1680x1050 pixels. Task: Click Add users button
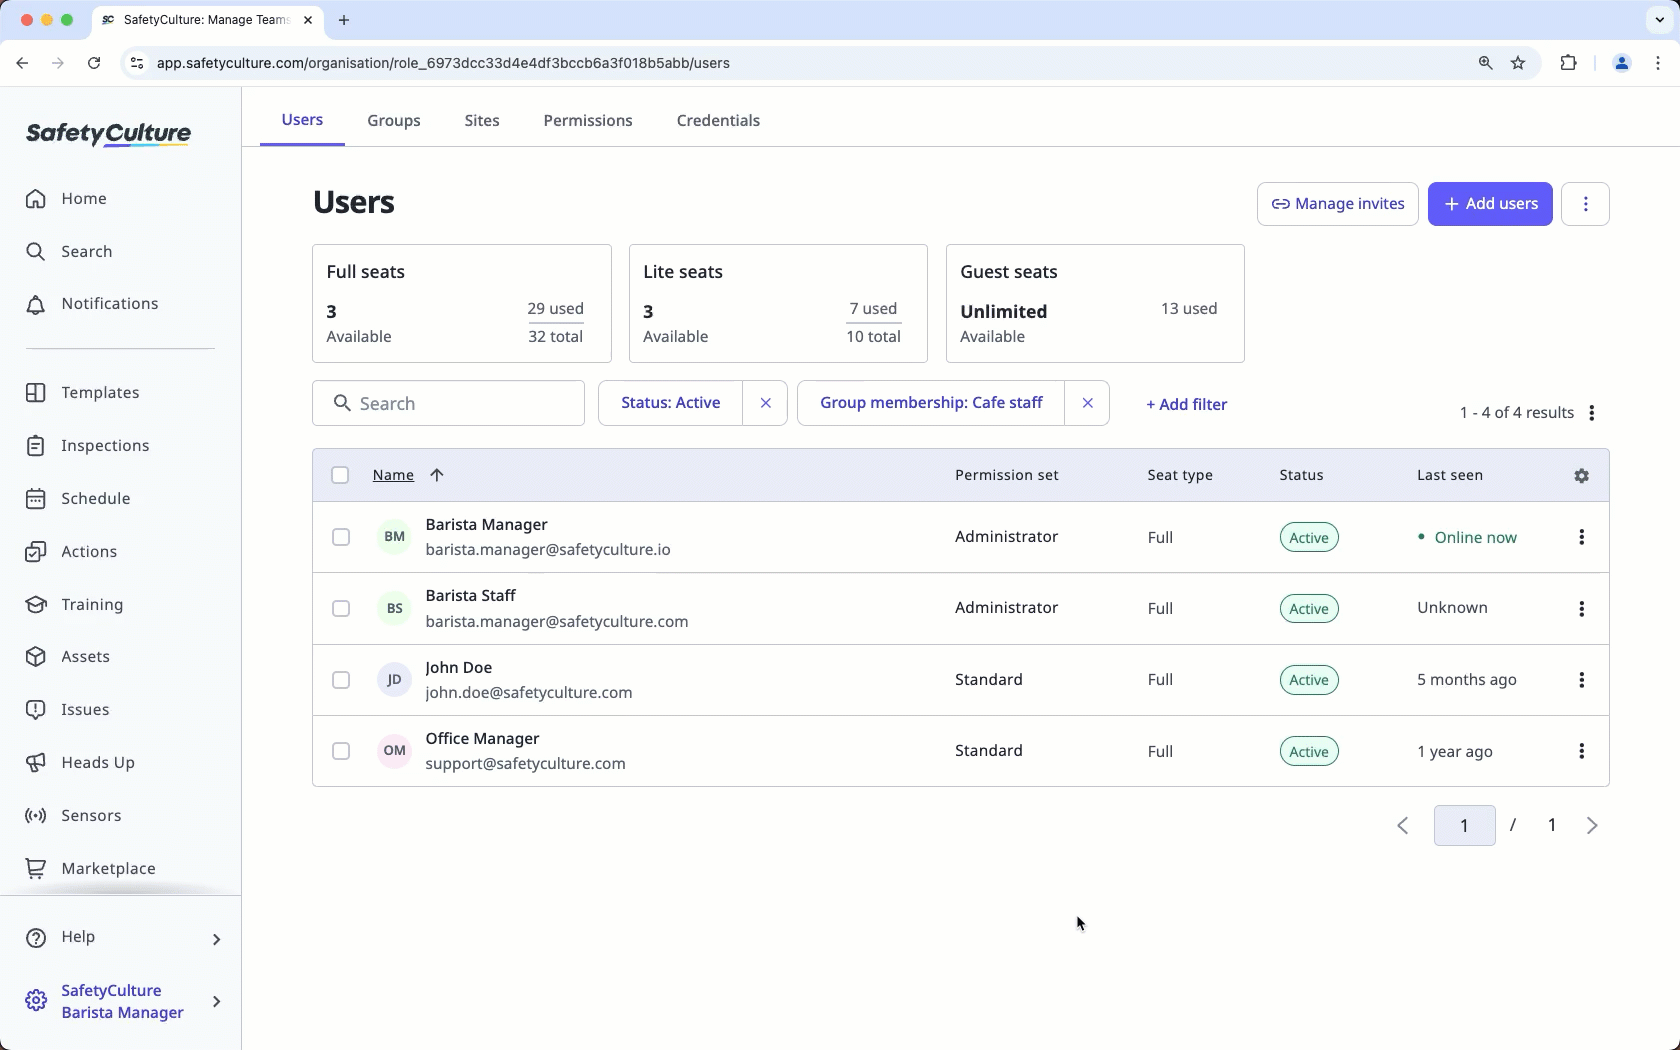pos(1490,204)
